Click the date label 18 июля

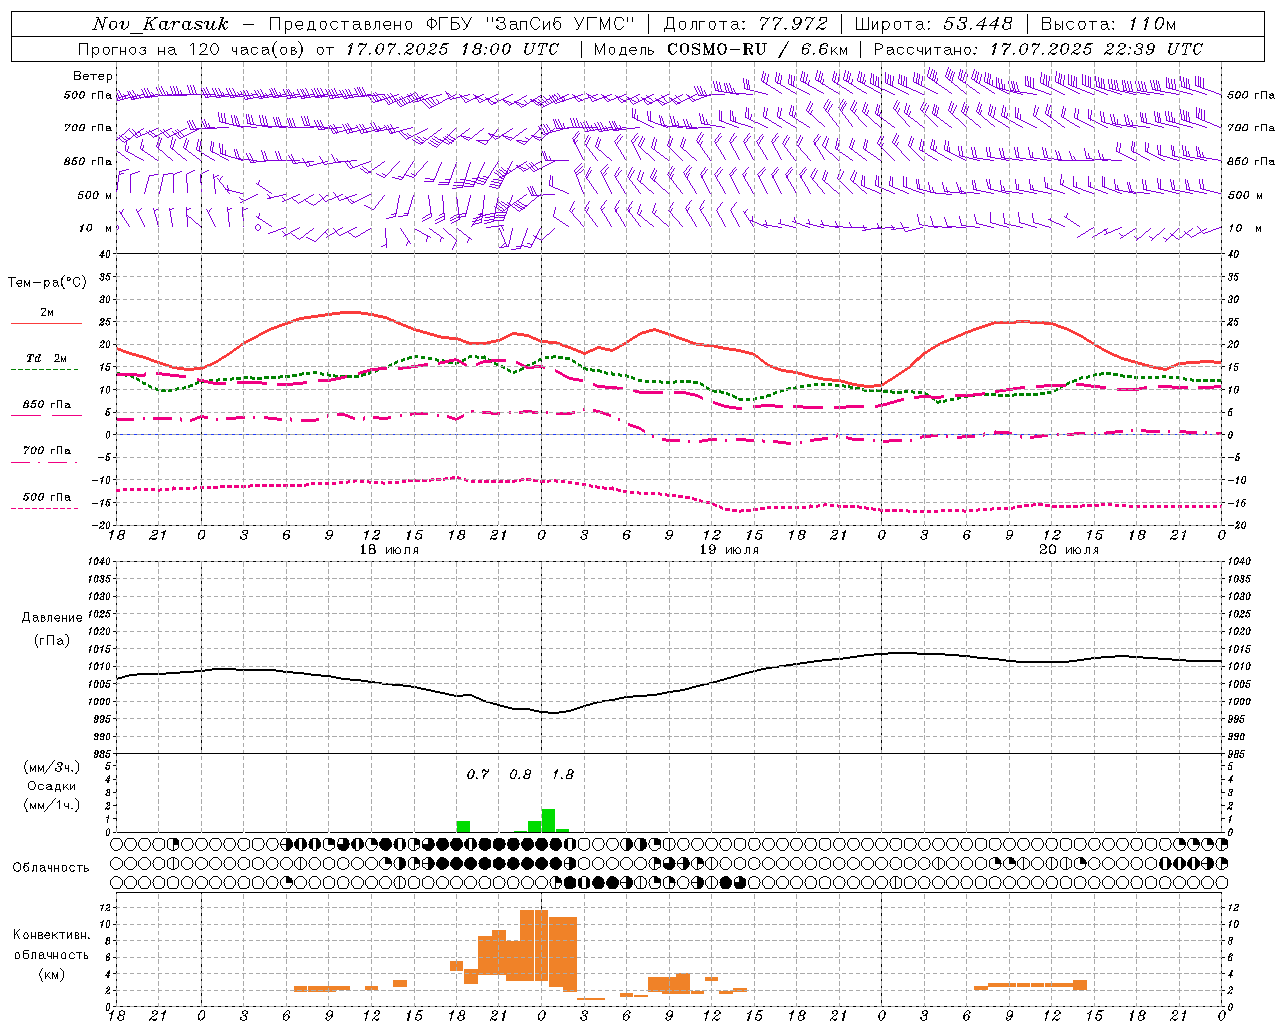[389, 550]
